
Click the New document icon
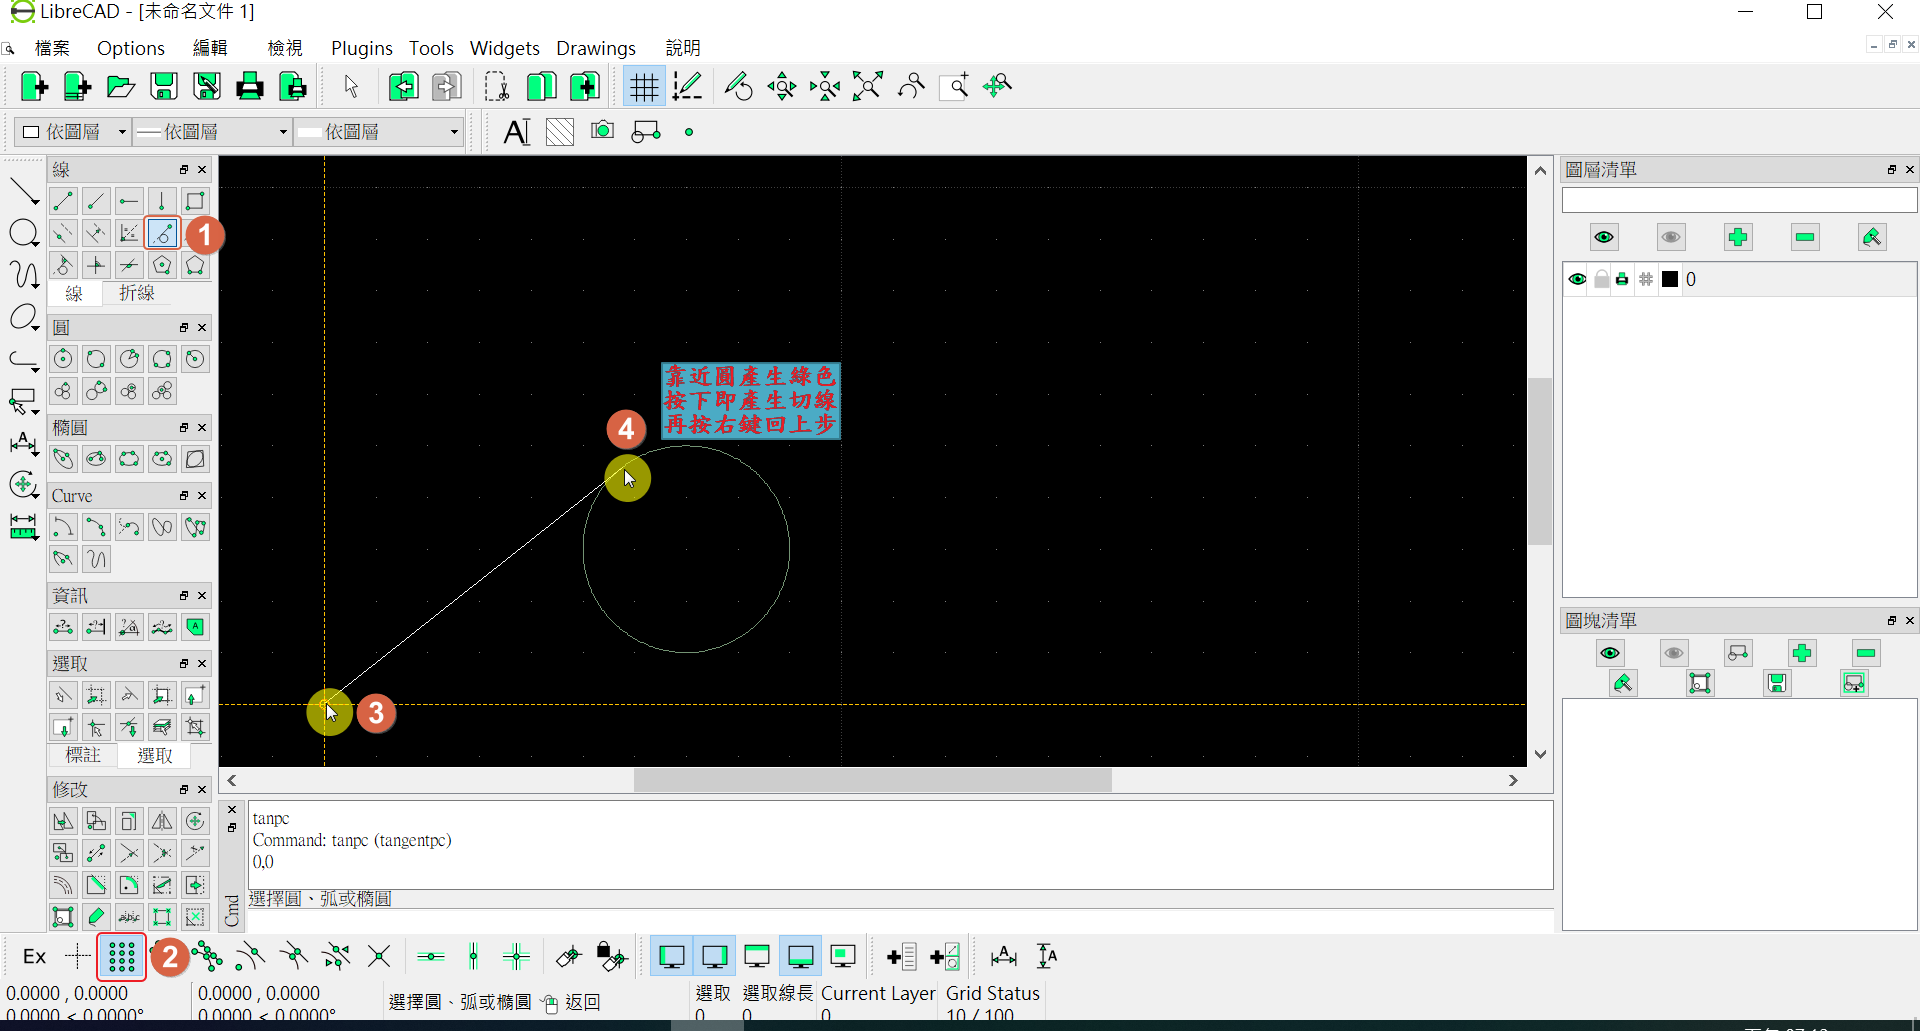35,87
